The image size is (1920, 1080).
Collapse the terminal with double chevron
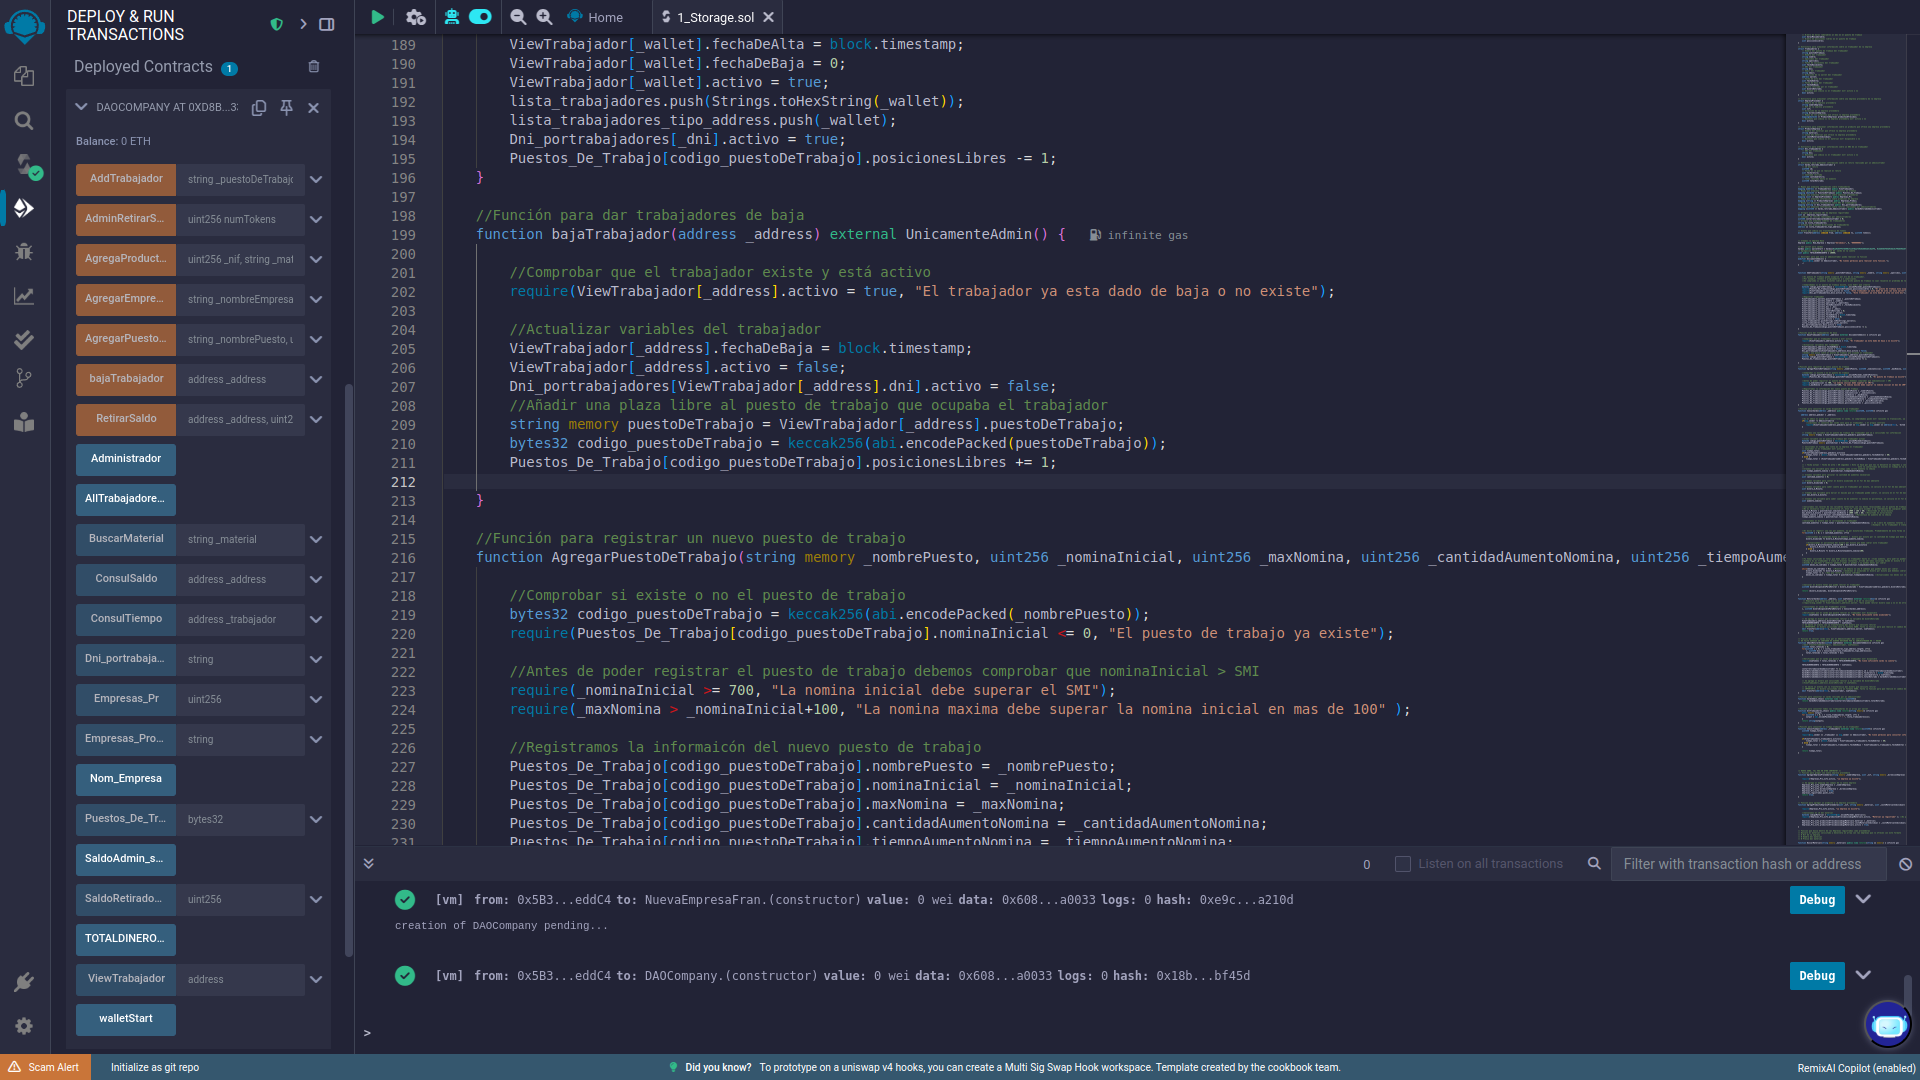tap(369, 864)
